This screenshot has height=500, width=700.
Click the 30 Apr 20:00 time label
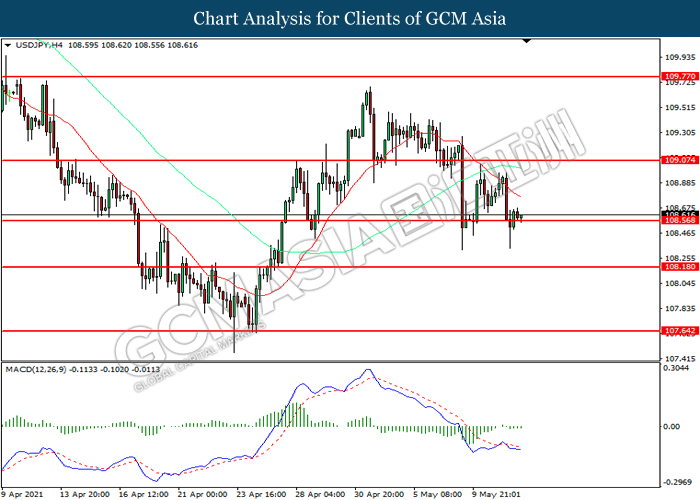379,494
